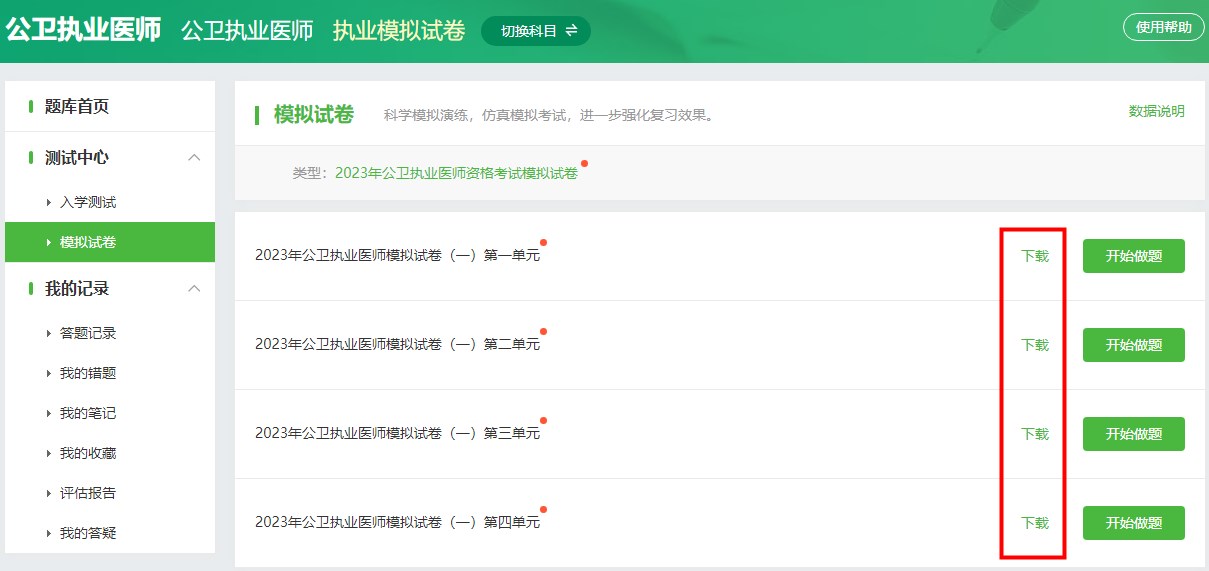Open 使用帮助 help button
The height and width of the screenshot is (571, 1209).
1164,27
